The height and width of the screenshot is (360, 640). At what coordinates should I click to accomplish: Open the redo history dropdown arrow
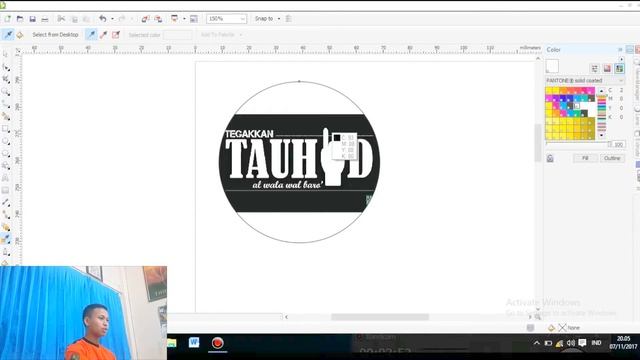pyautogui.click(x=131, y=19)
